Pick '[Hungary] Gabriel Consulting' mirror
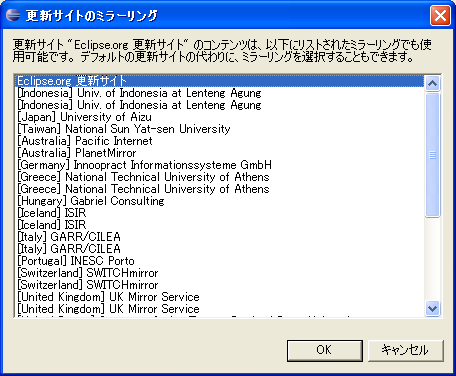The height and width of the screenshot is (376, 456). [220, 201]
